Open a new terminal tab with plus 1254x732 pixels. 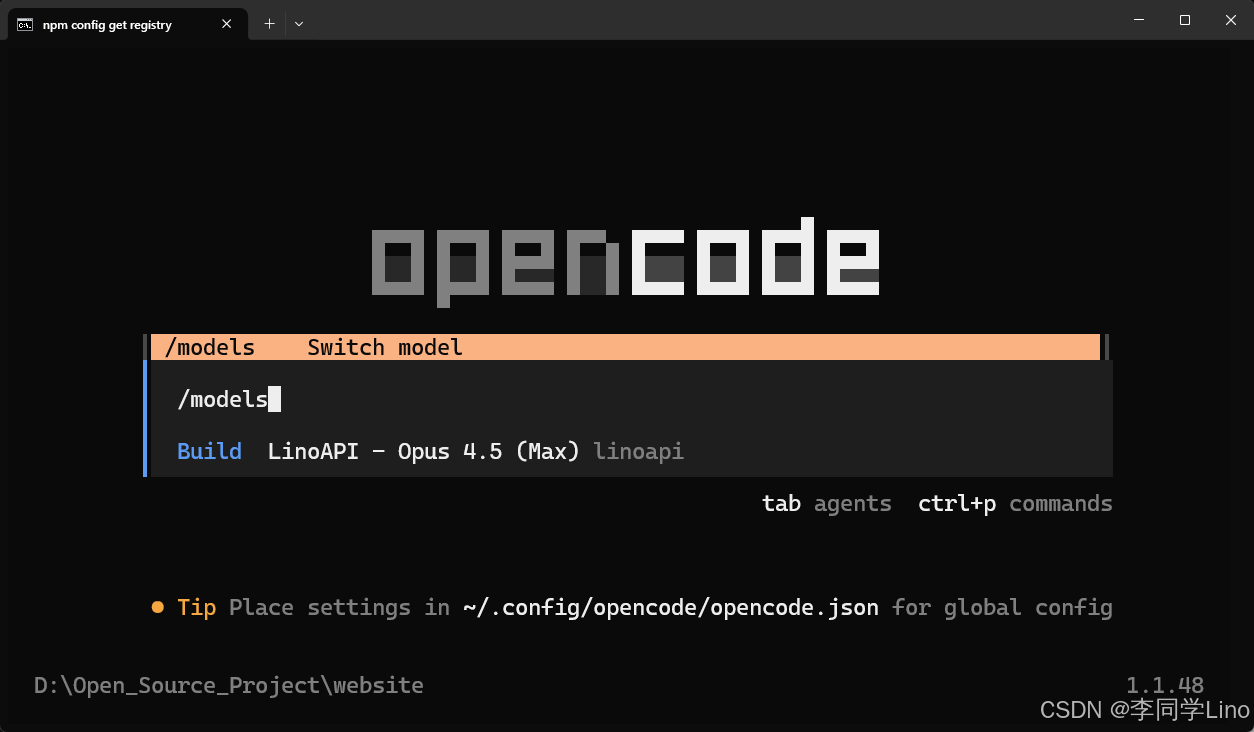click(269, 24)
